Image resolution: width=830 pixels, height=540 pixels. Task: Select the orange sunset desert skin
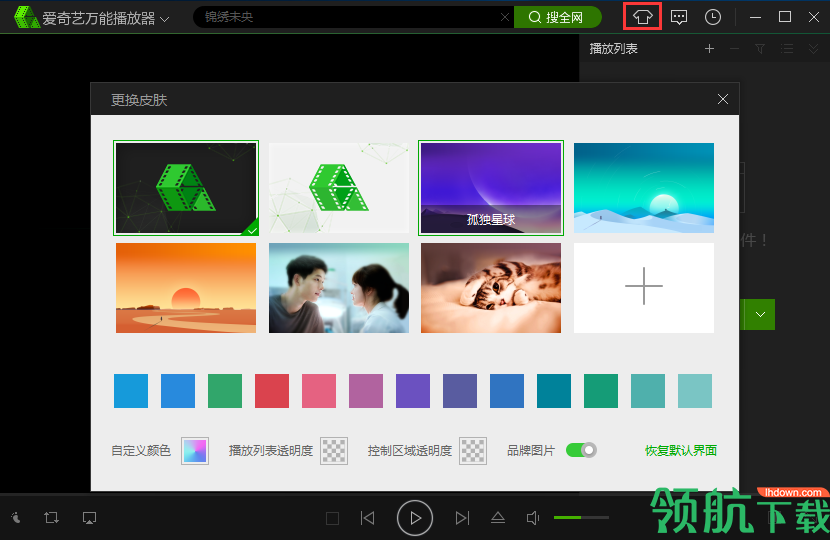186,288
